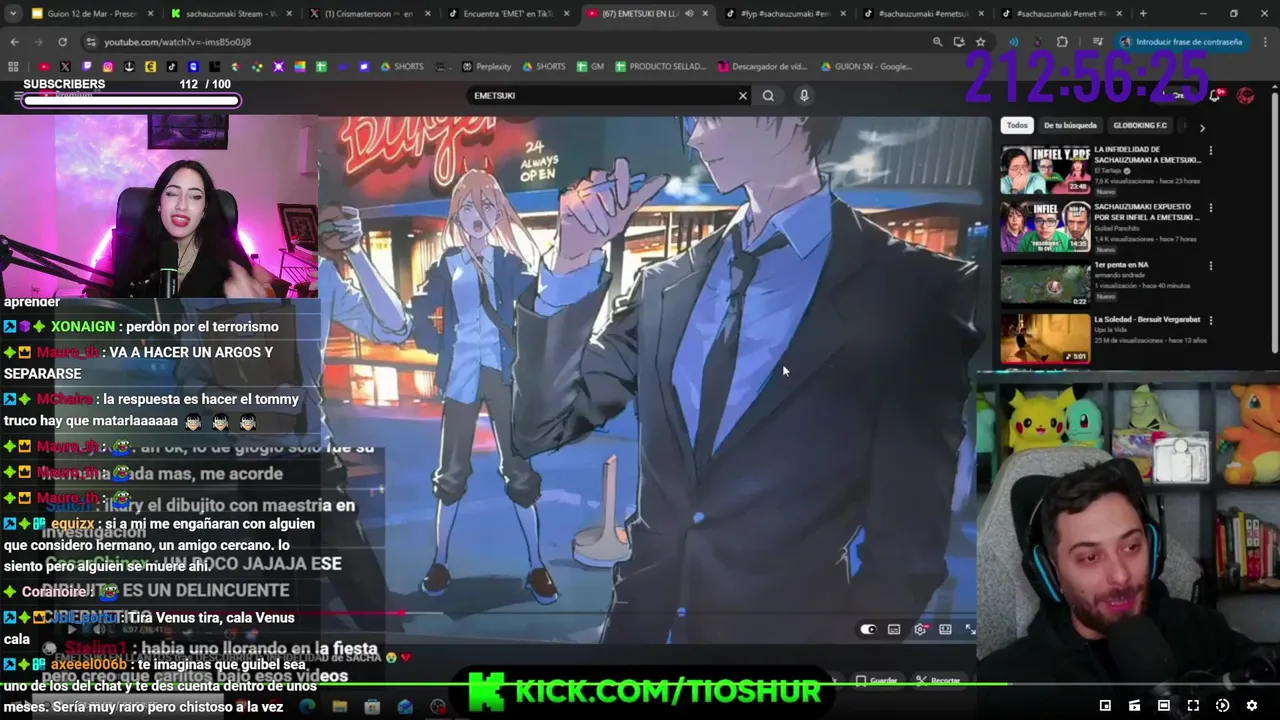Select the De tu búsqueda chip
This screenshot has height=720, width=1280.
[1070, 125]
